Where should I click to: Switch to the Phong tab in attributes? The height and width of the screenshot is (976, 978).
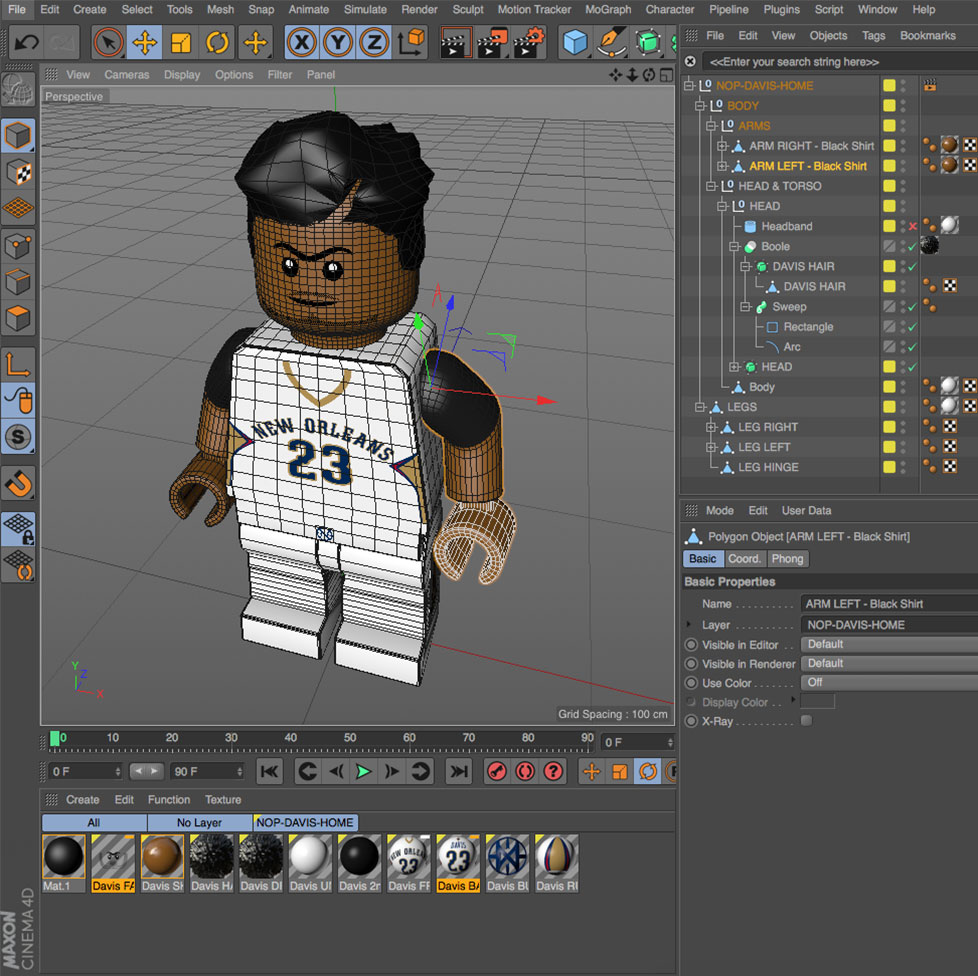click(788, 559)
